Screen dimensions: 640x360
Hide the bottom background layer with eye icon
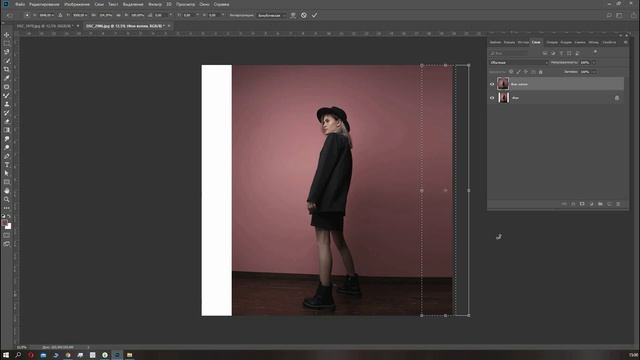click(x=492, y=98)
